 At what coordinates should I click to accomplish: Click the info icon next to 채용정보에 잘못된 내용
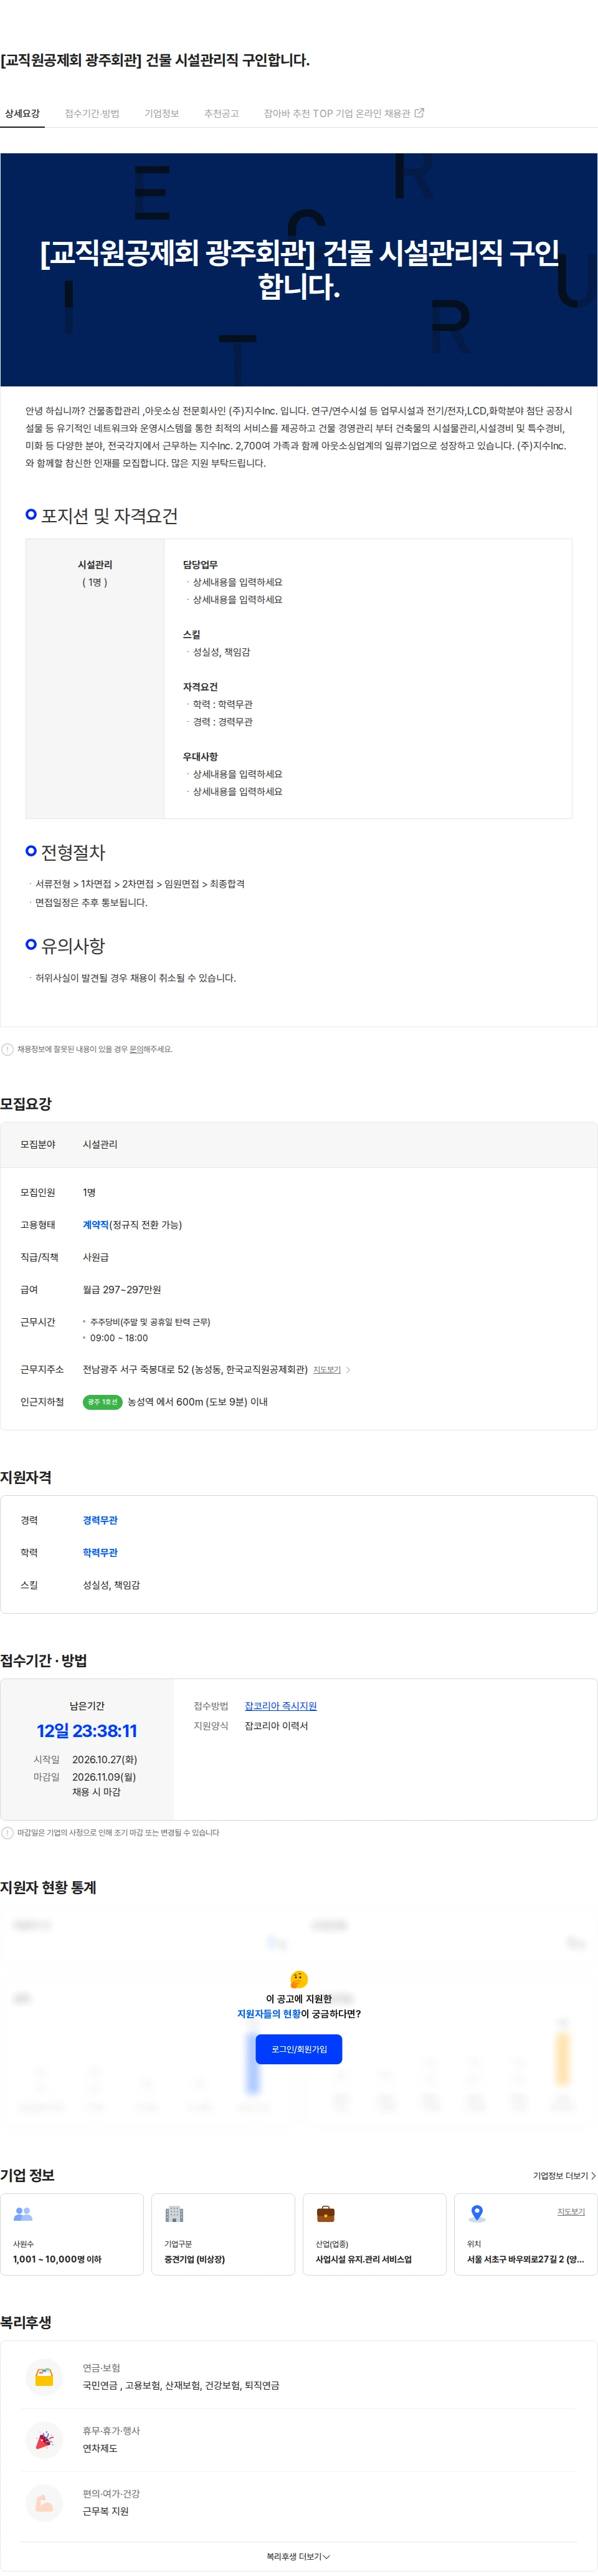point(8,1049)
